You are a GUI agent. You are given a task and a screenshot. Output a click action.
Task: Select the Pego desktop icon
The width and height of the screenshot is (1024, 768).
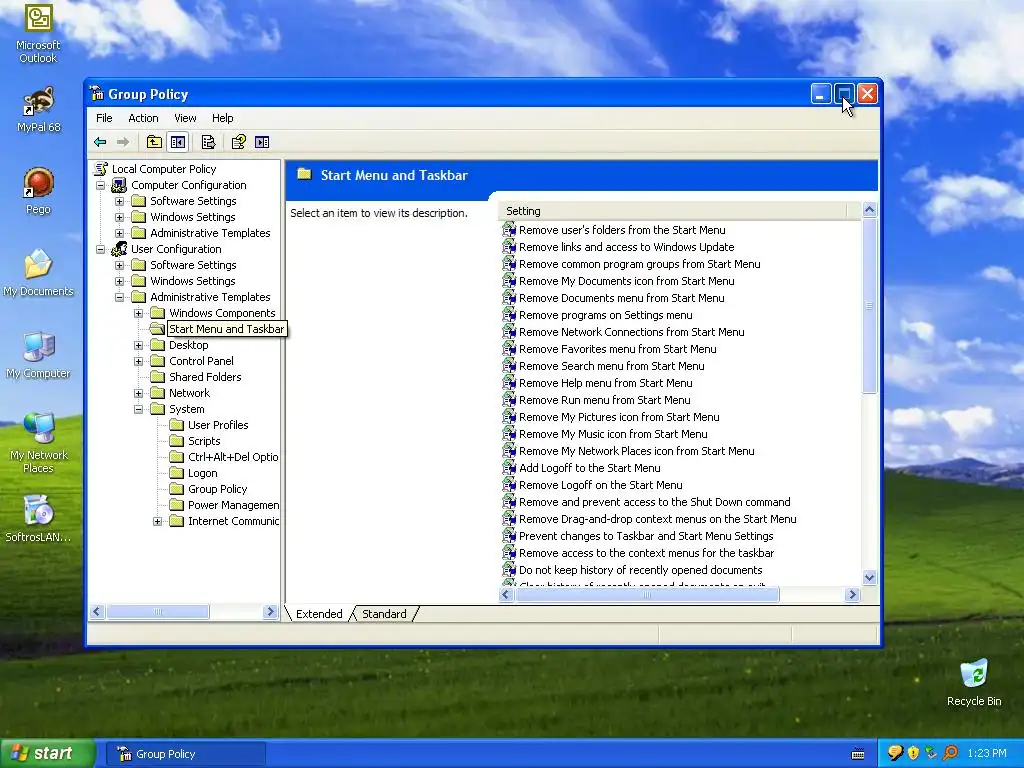click(x=38, y=191)
